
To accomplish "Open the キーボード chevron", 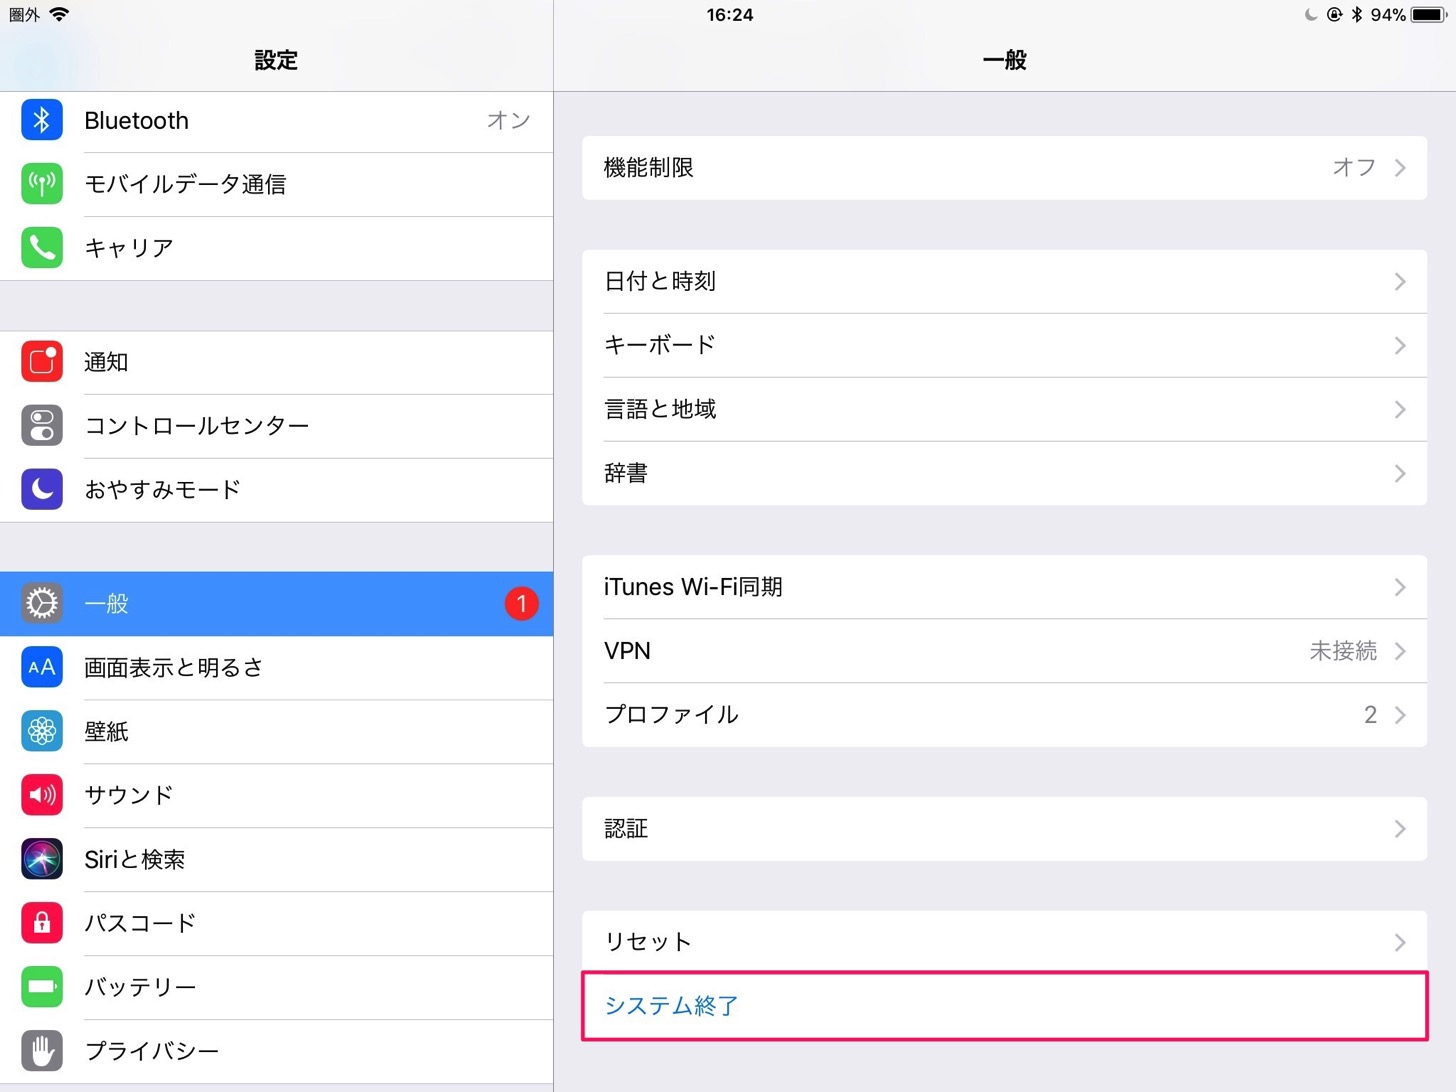I will coord(1400,346).
